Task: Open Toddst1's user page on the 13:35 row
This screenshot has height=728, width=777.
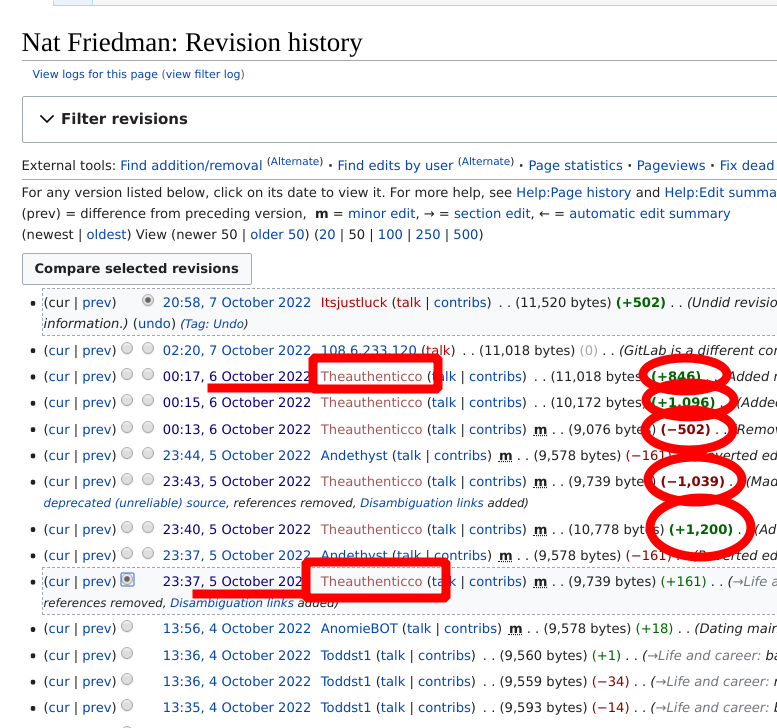Action: click(x=345, y=708)
